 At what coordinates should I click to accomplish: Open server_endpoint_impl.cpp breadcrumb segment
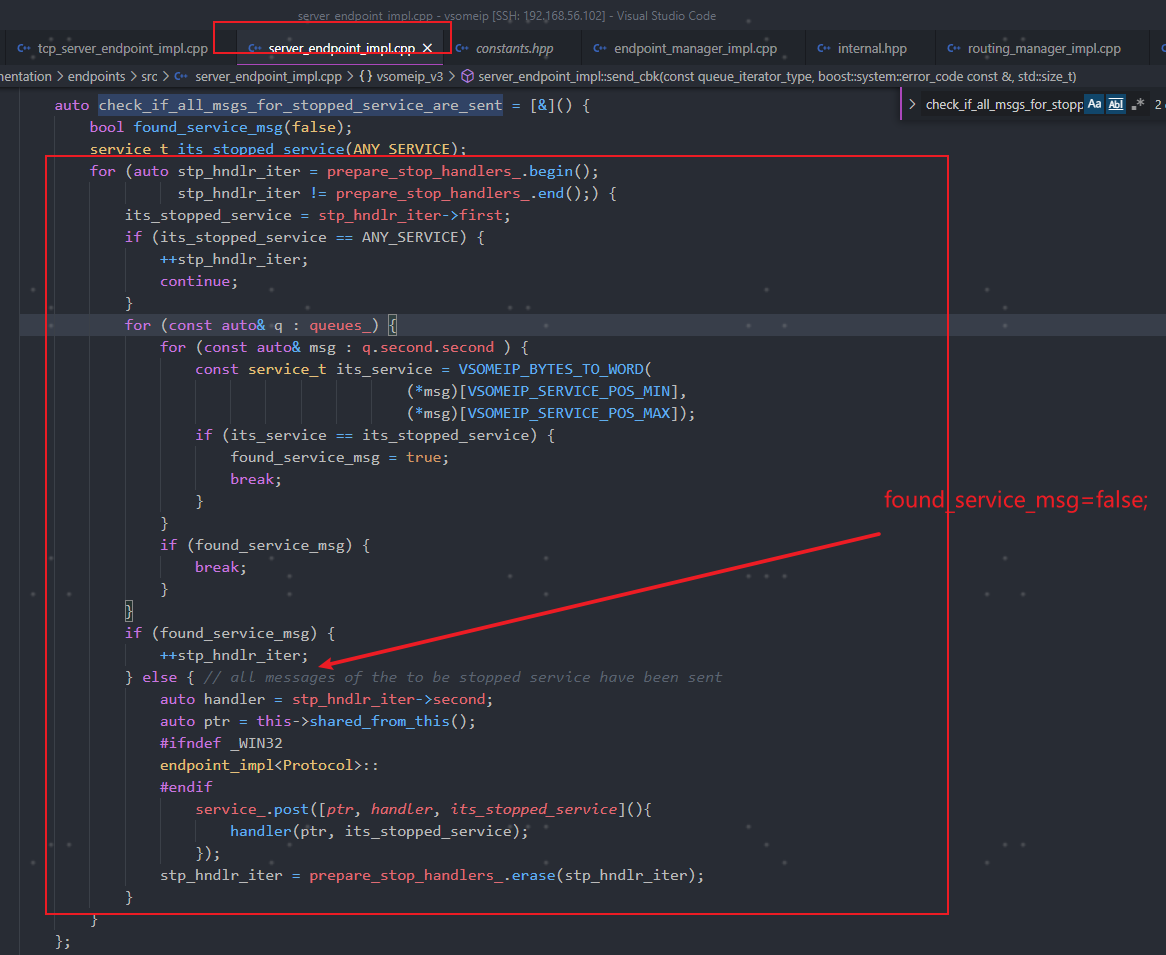[268, 77]
